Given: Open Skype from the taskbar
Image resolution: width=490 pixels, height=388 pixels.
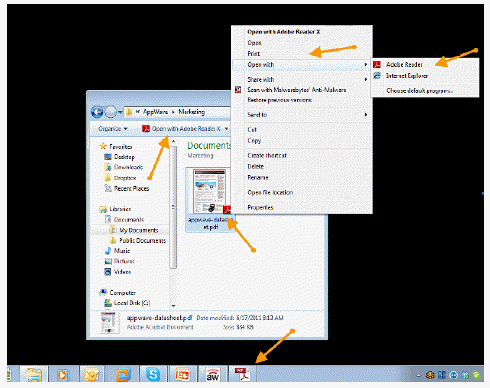Looking at the screenshot, I should (x=153, y=374).
